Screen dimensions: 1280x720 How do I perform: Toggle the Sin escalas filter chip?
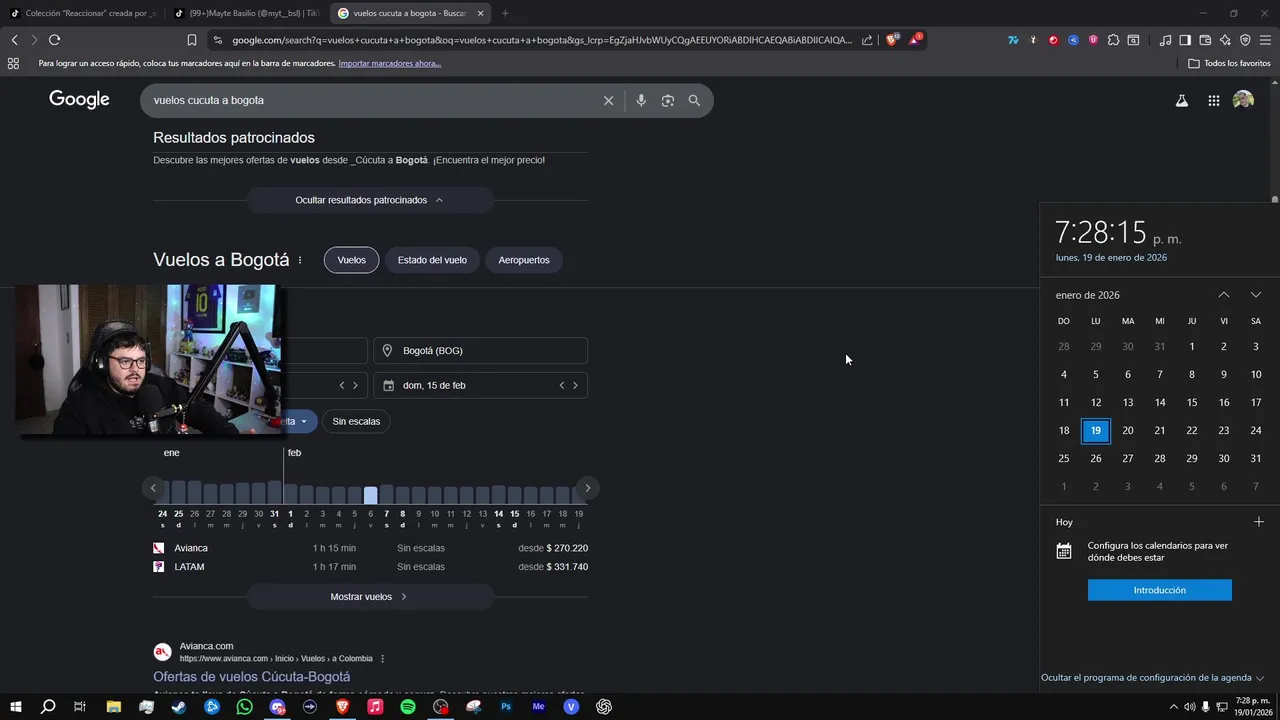tap(356, 421)
